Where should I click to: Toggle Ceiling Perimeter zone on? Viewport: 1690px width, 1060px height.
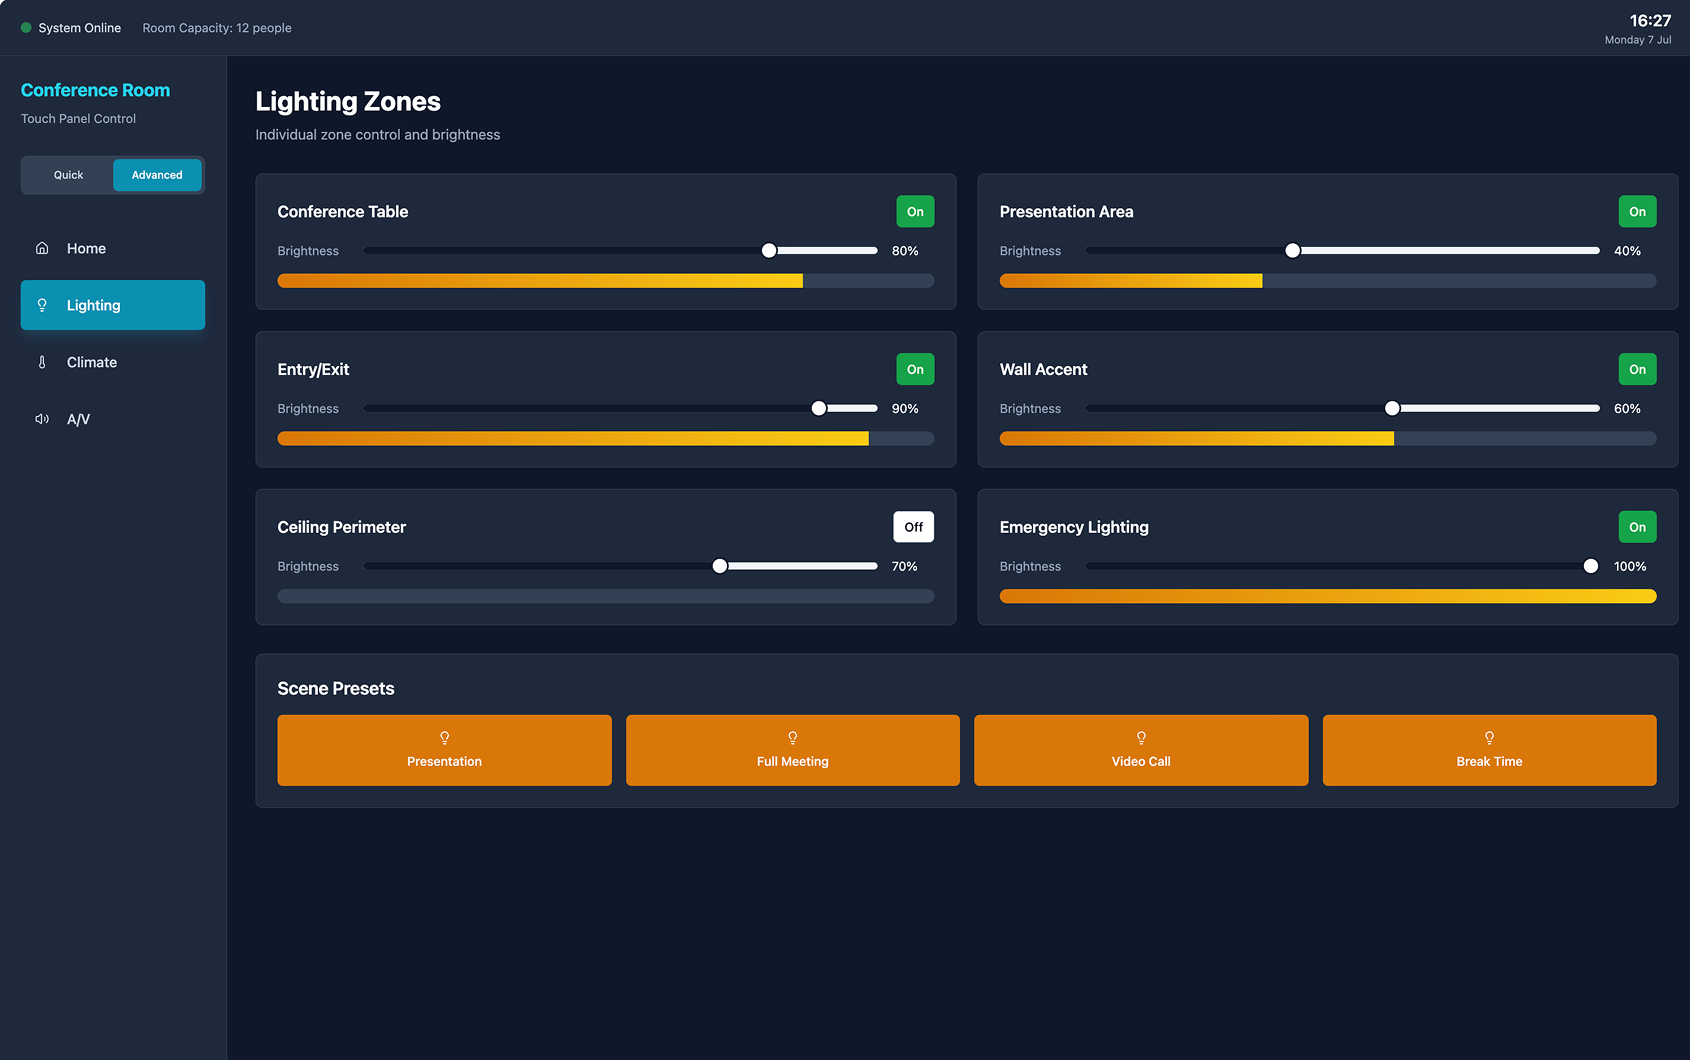pyautogui.click(x=914, y=527)
